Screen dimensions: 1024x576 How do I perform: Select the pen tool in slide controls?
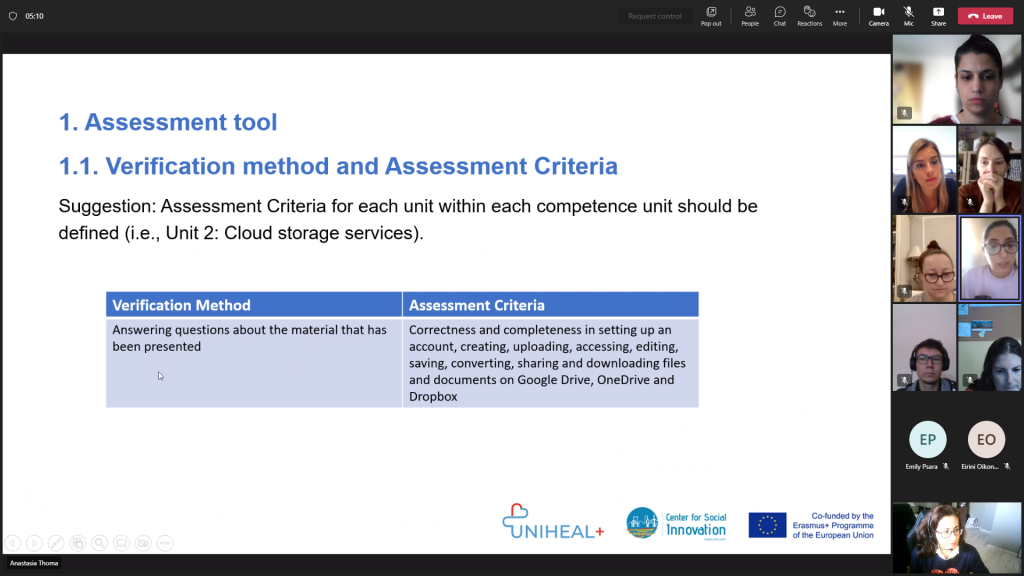pos(56,543)
